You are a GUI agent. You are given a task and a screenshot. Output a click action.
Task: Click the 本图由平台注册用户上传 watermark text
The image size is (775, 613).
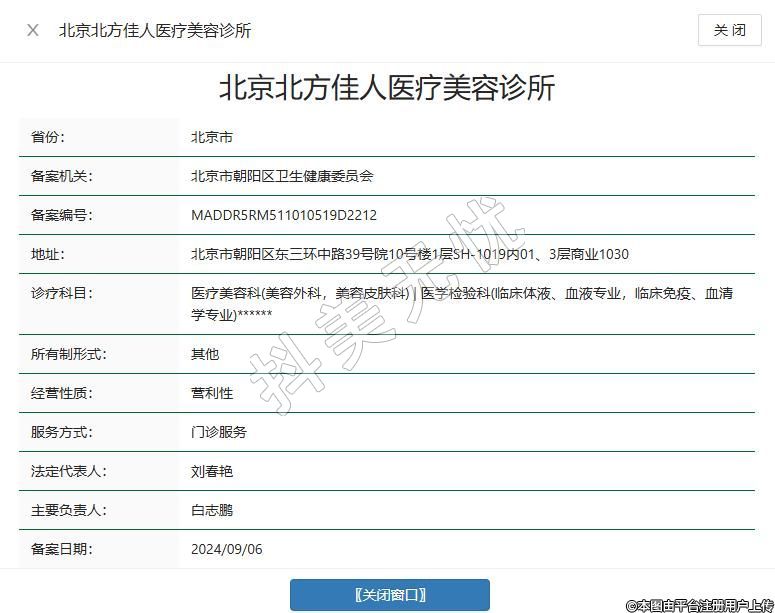699,604
